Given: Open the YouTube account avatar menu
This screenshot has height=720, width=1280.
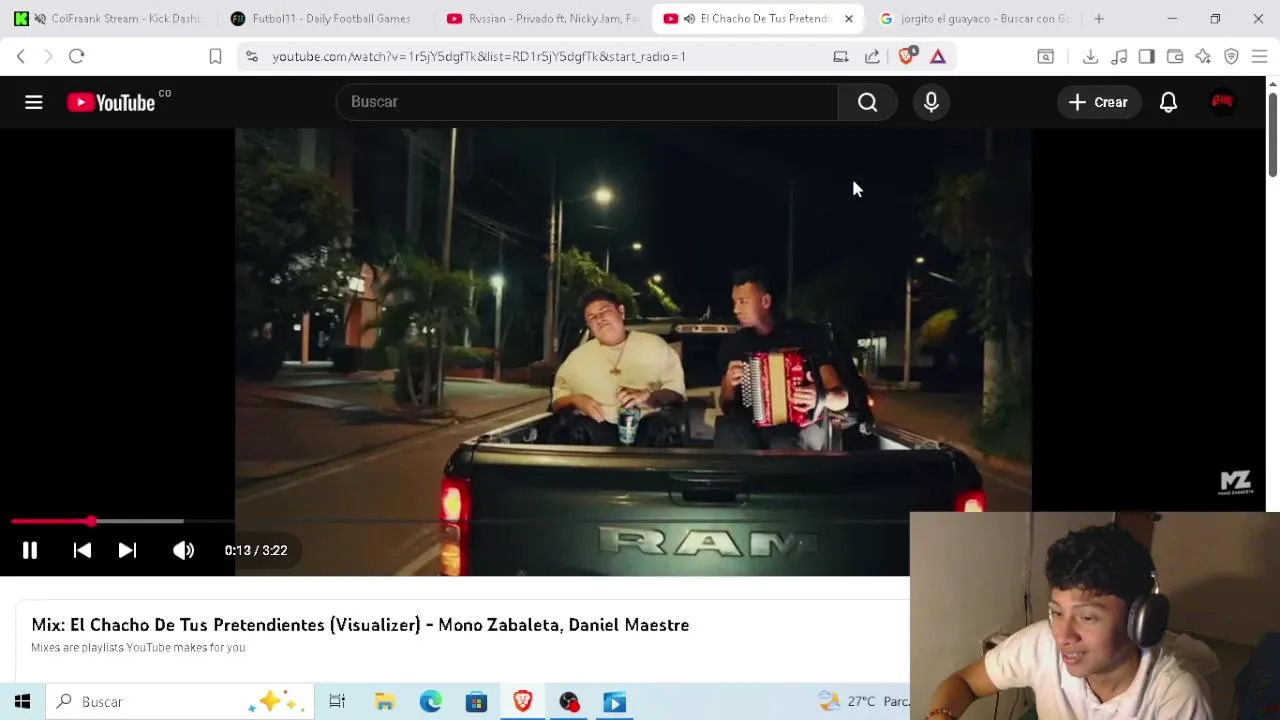Looking at the screenshot, I should (1222, 102).
